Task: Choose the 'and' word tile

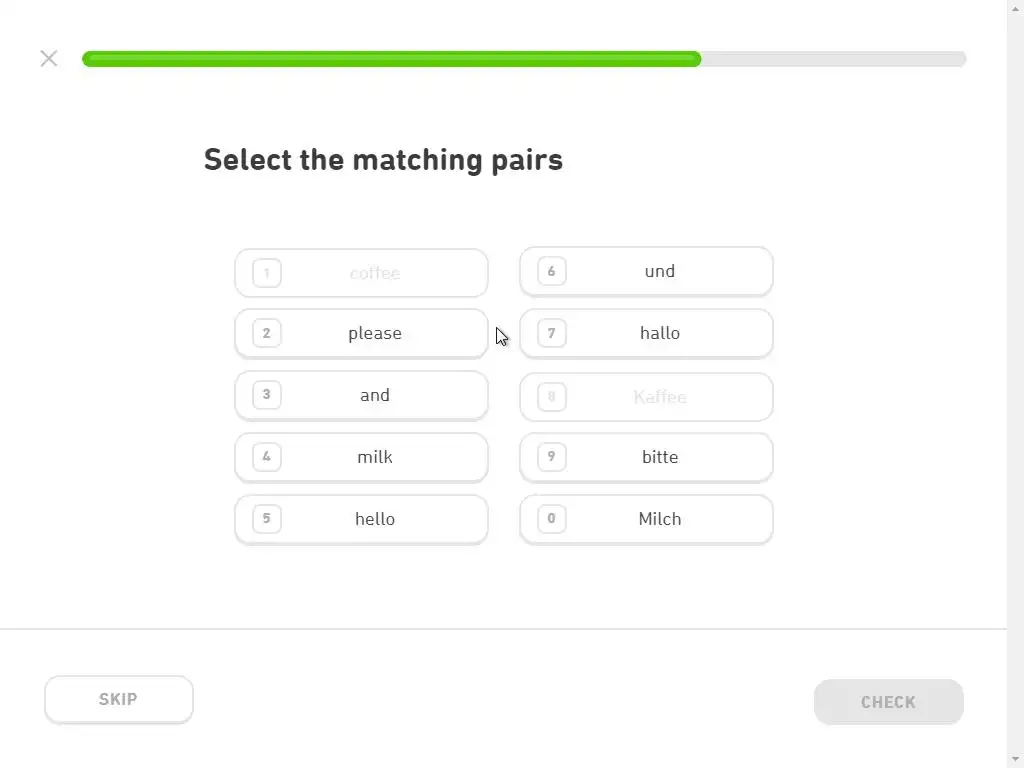Action: click(374, 395)
